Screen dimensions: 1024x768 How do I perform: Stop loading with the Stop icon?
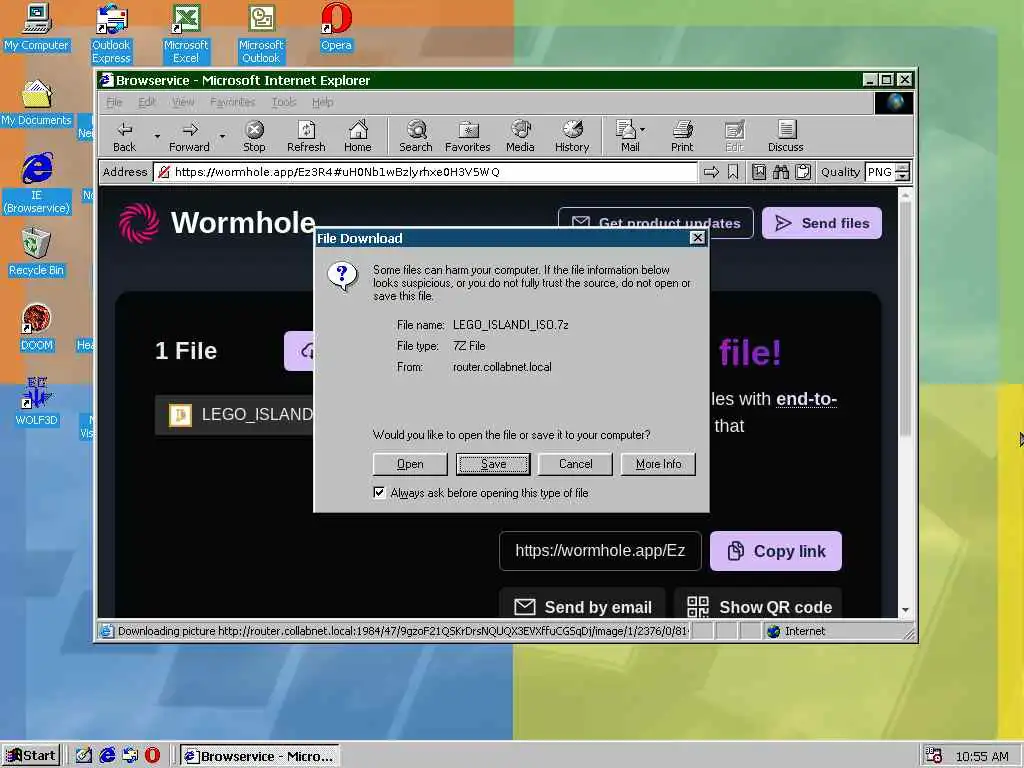tap(254, 136)
